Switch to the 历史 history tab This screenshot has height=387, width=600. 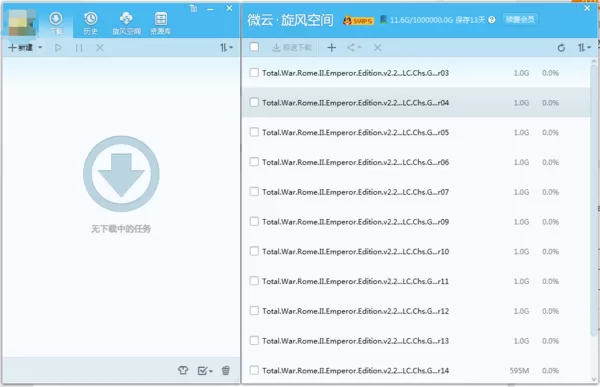point(91,24)
